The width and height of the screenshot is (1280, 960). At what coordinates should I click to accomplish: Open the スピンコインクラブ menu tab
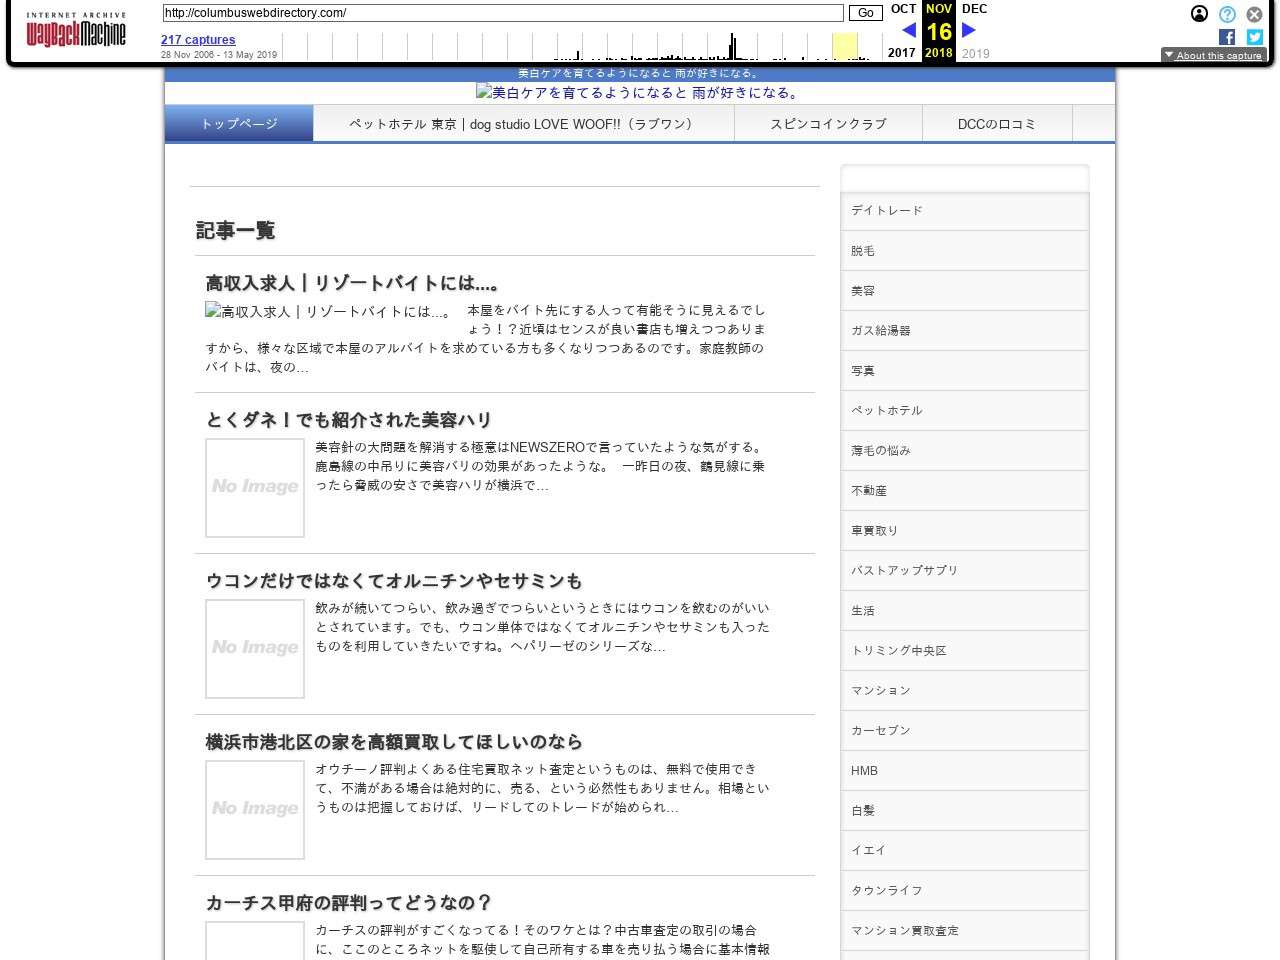828,124
